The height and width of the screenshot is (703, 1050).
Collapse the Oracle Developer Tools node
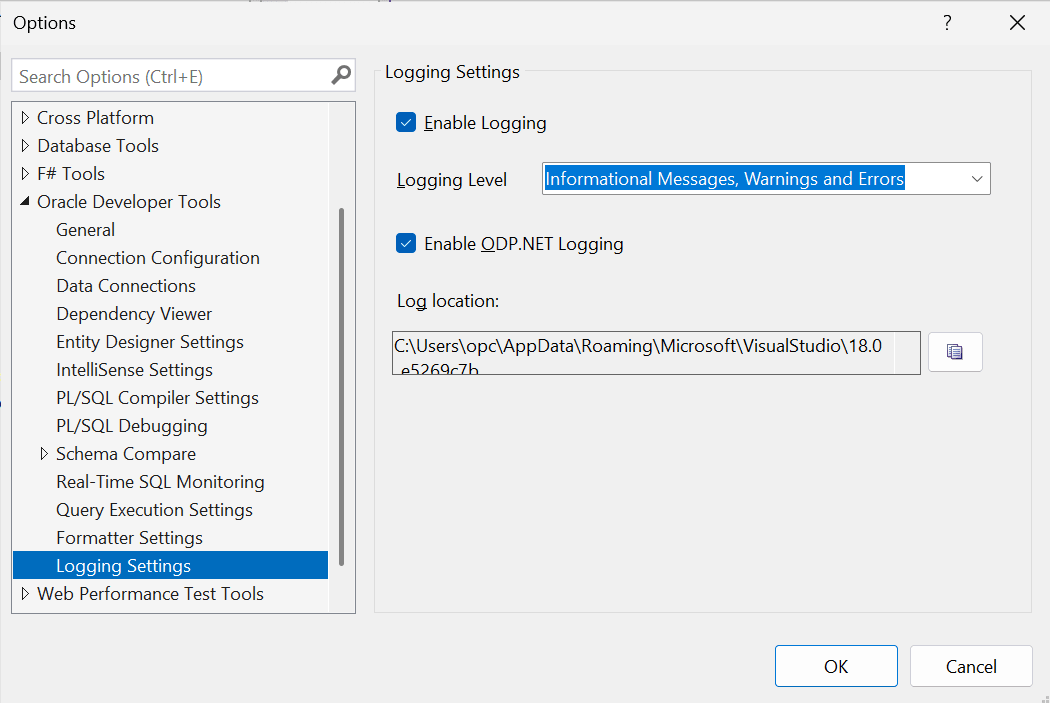coord(25,201)
